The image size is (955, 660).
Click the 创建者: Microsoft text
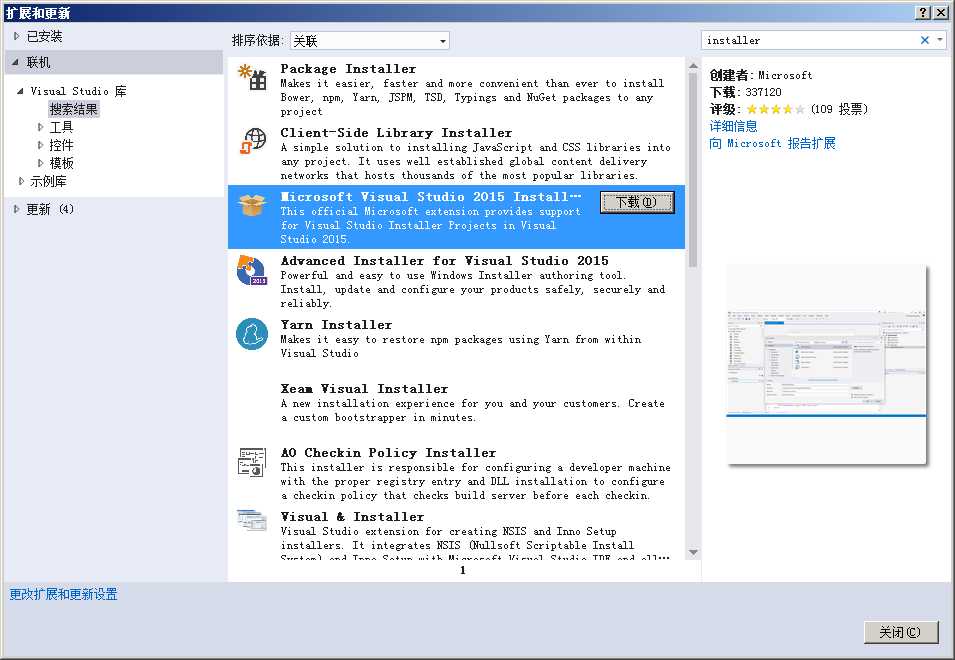pos(761,75)
